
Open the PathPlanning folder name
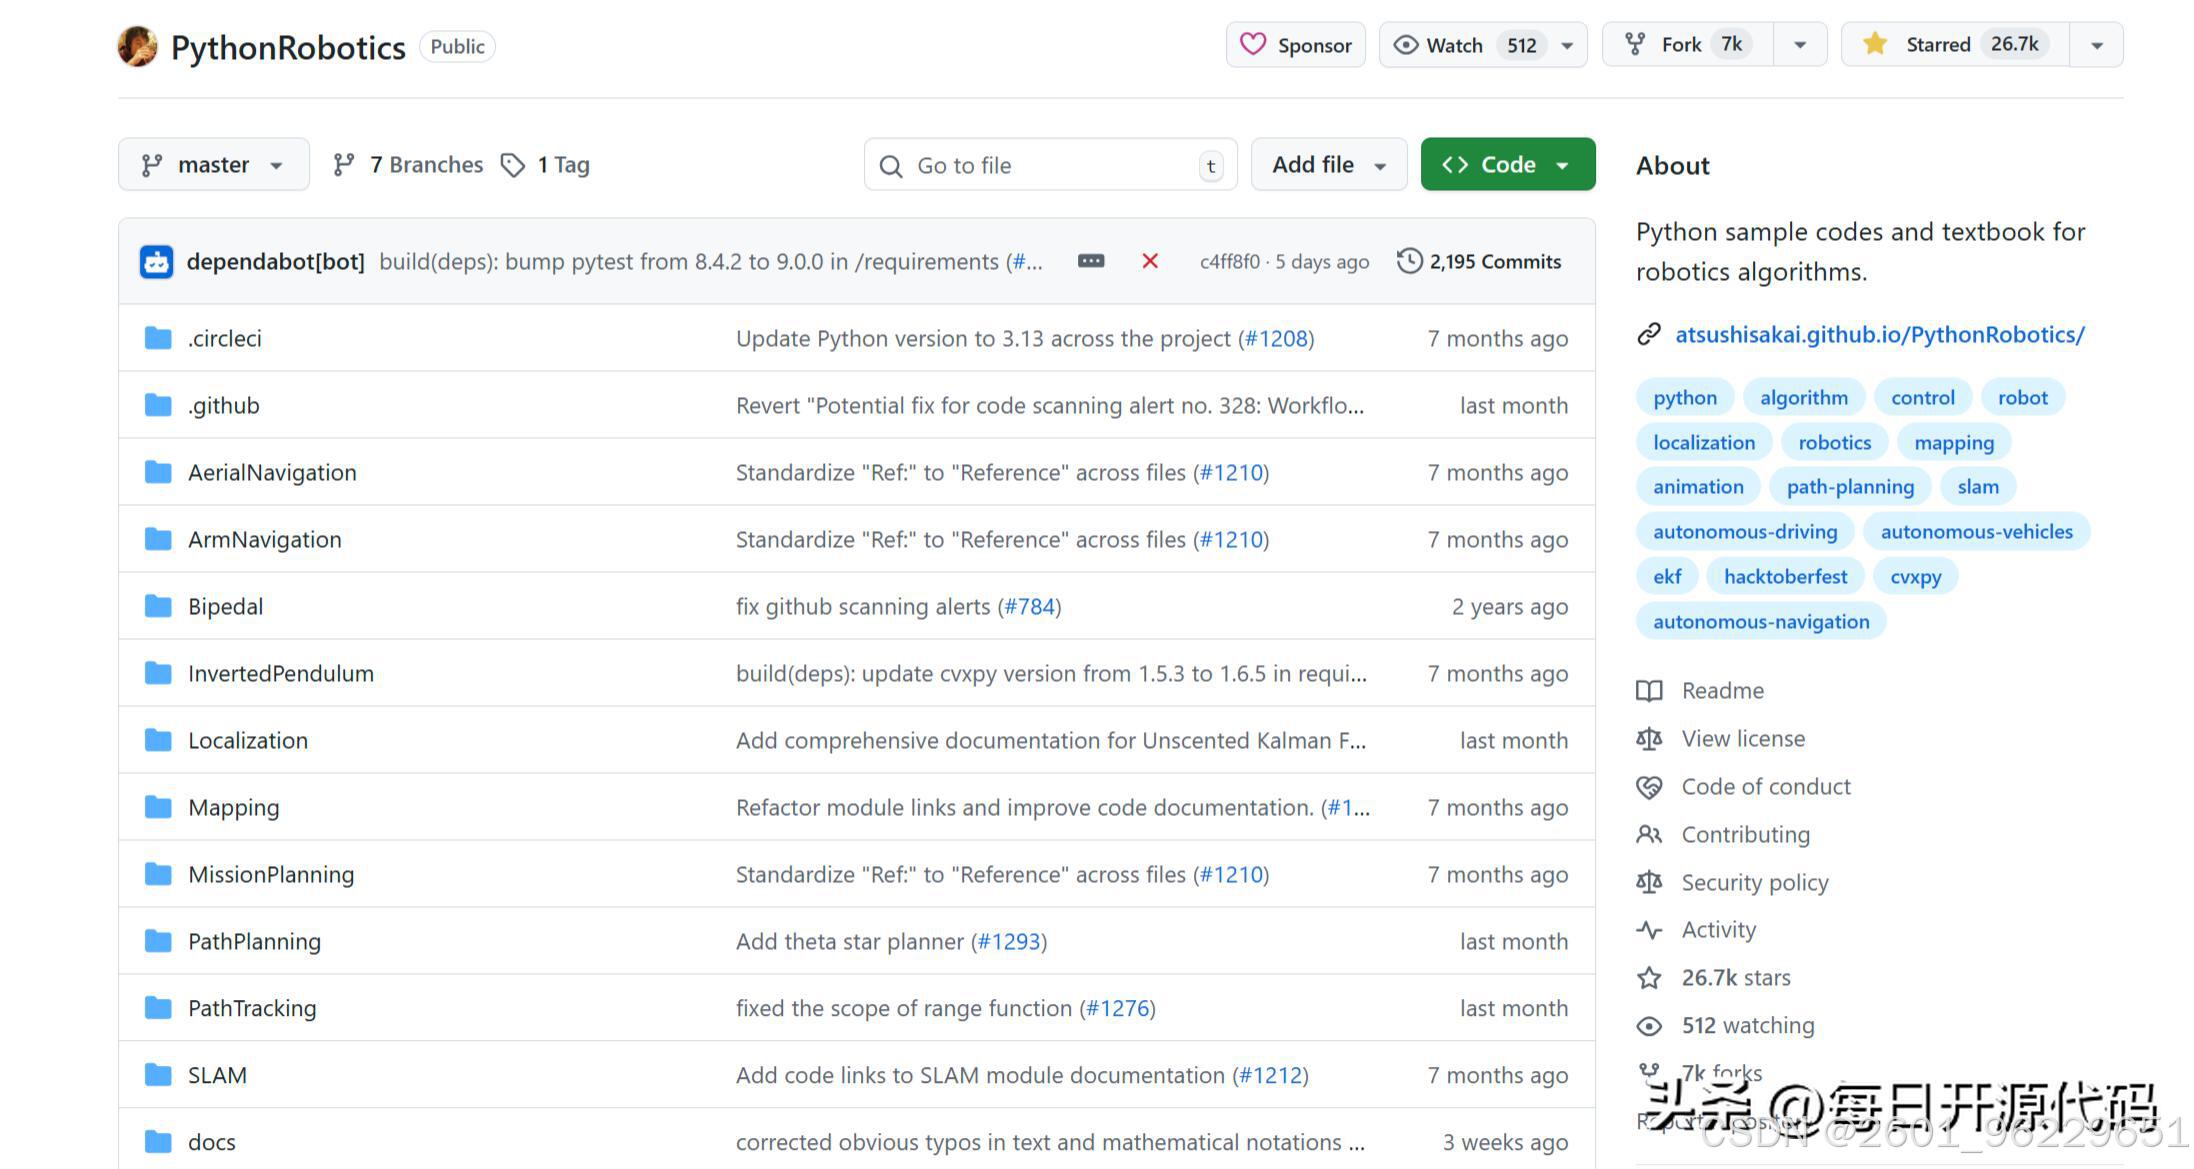coord(254,941)
